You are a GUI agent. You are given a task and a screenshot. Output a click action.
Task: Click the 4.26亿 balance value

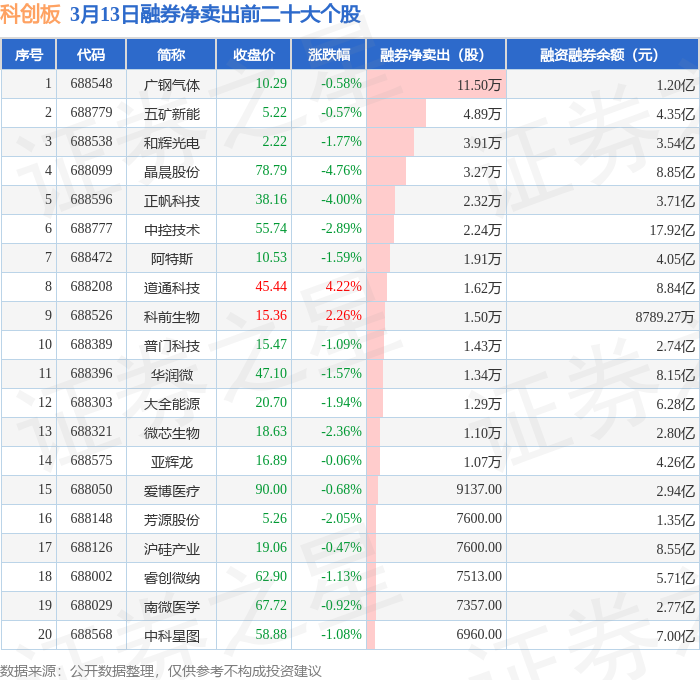[x=675, y=462]
